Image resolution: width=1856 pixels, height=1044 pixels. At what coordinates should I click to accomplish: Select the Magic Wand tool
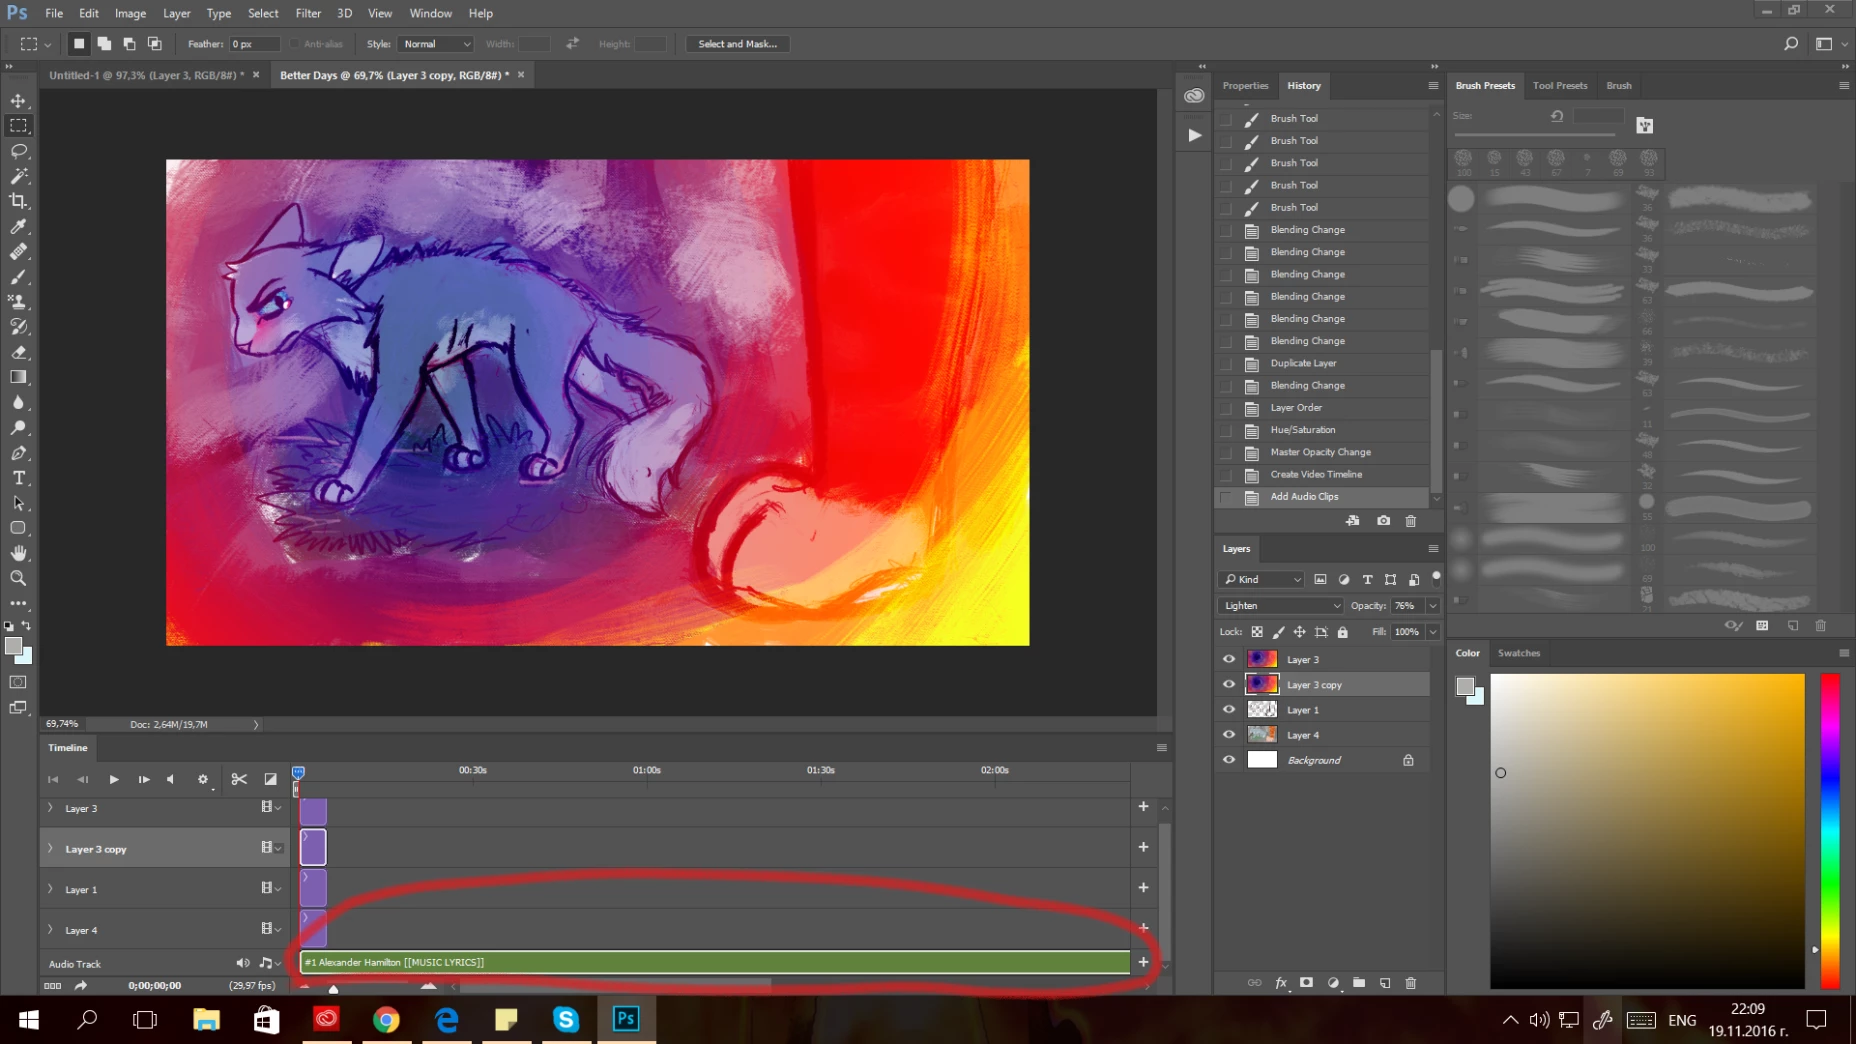[18, 176]
